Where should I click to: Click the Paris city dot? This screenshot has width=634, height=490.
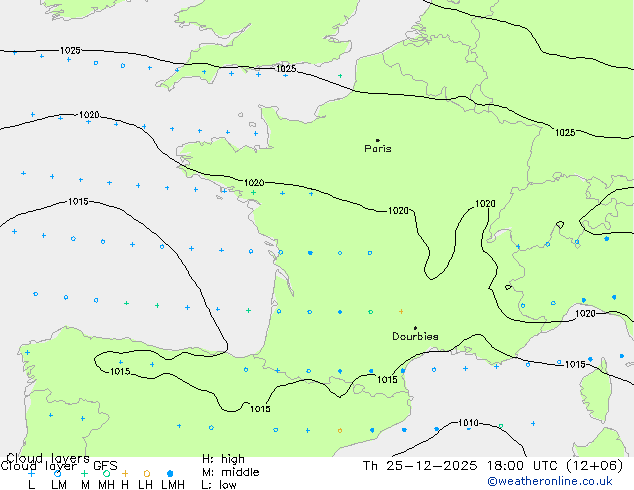(x=378, y=140)
